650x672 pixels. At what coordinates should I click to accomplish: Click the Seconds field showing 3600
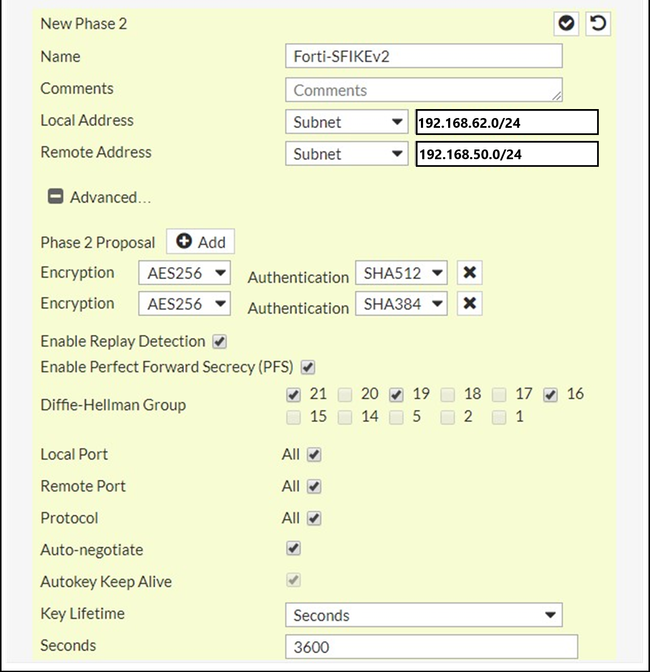(431, 647)
